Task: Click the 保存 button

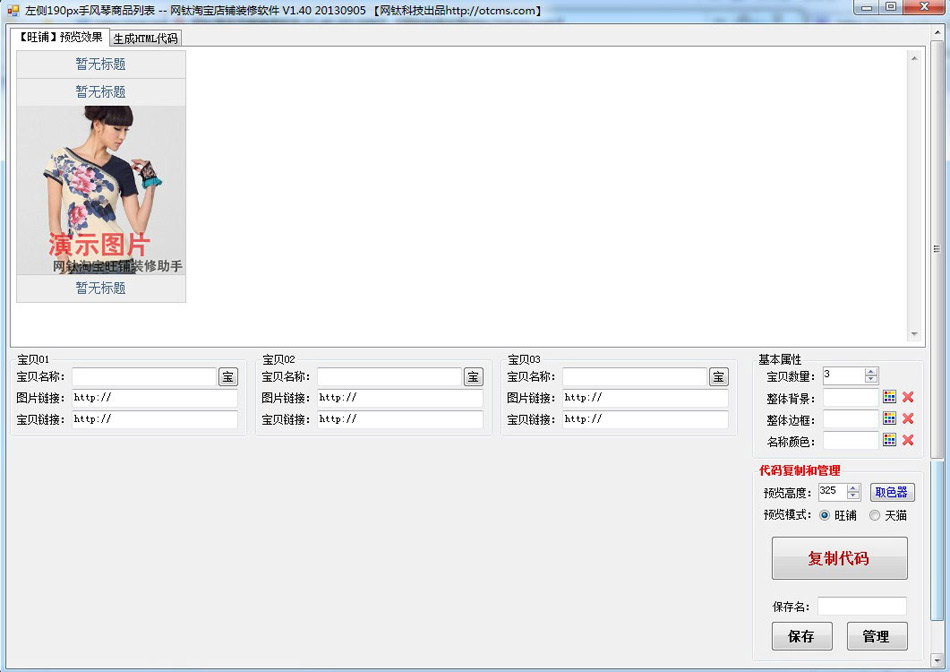Action: [801, 636]
